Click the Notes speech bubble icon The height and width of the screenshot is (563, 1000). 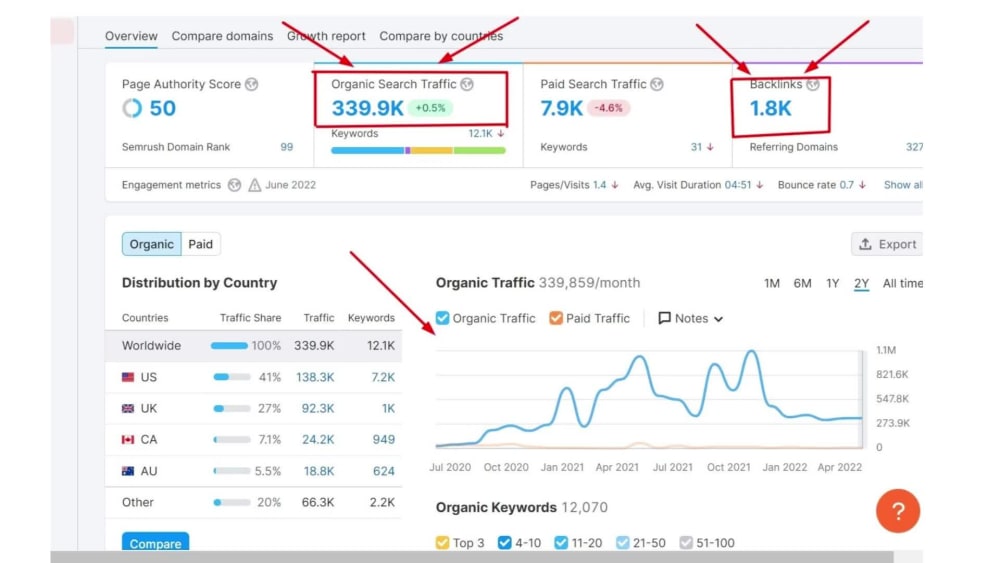(x=664, y=318)
